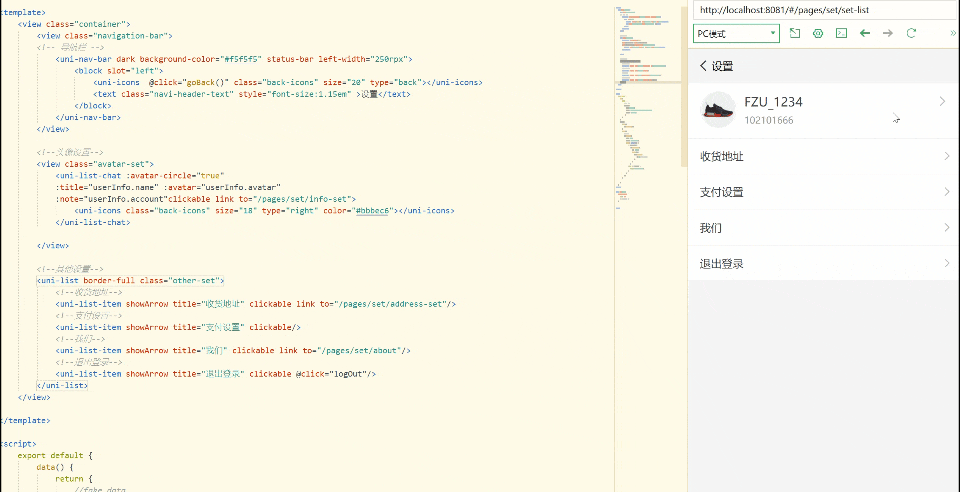Click the localhost URL address field
960x492 pixels.
(827, 10)
